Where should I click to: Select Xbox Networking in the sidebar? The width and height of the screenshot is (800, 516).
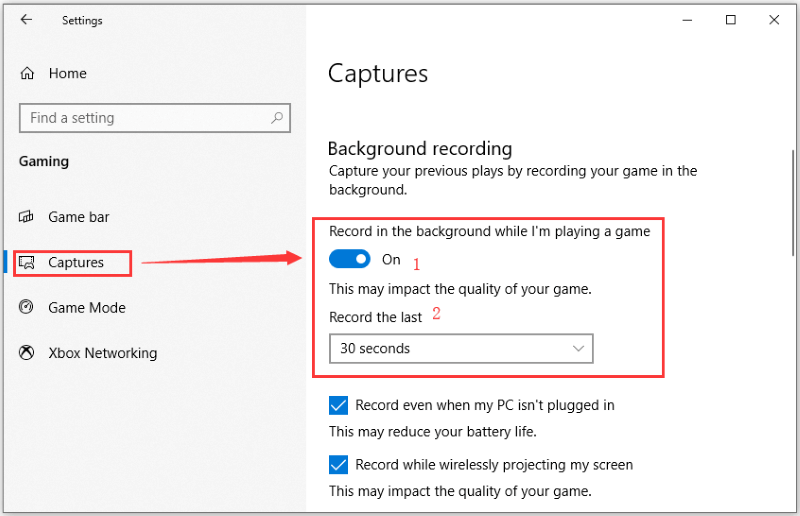click(102, 353)
